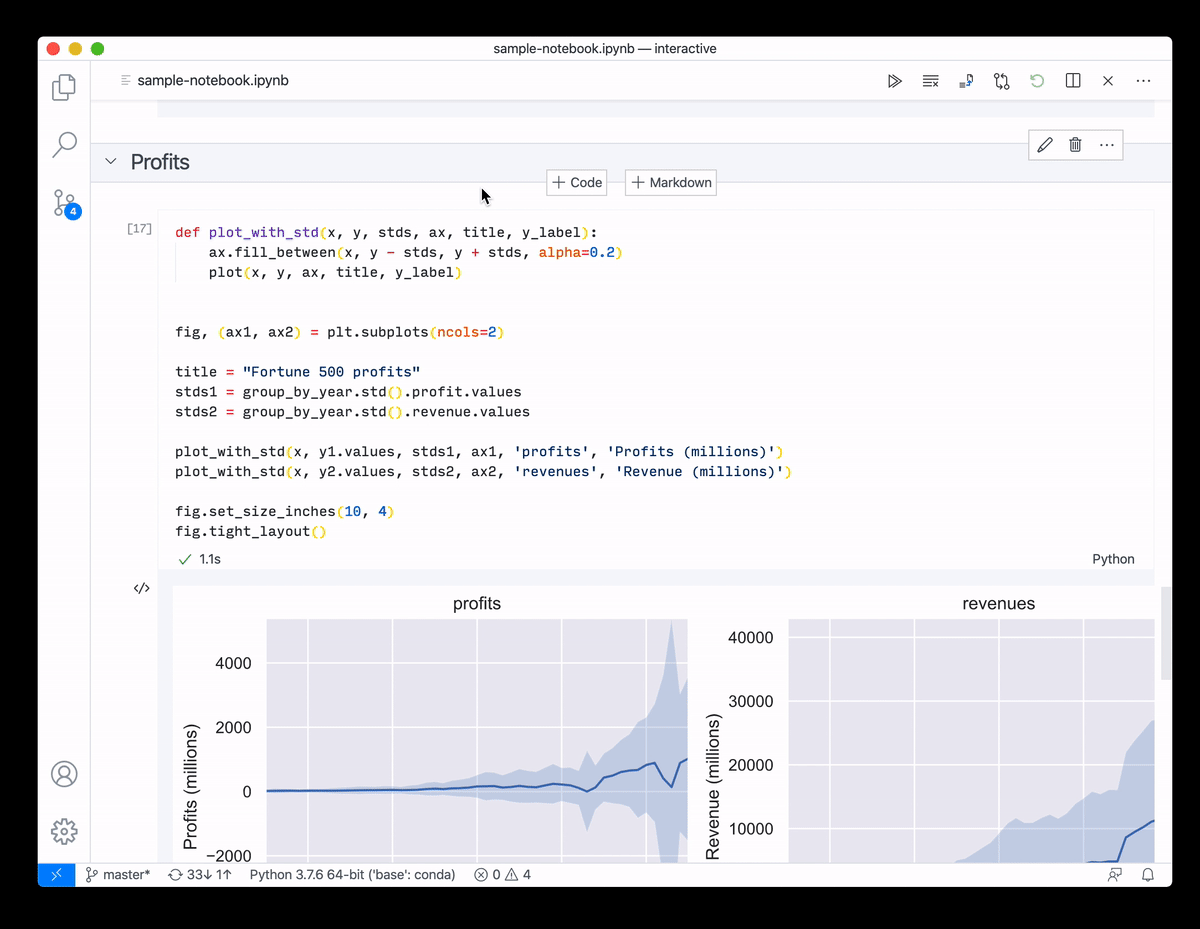Edit the Profits markdown cell with pencil
1200x929 pixels.
(x=1045, y=145)
